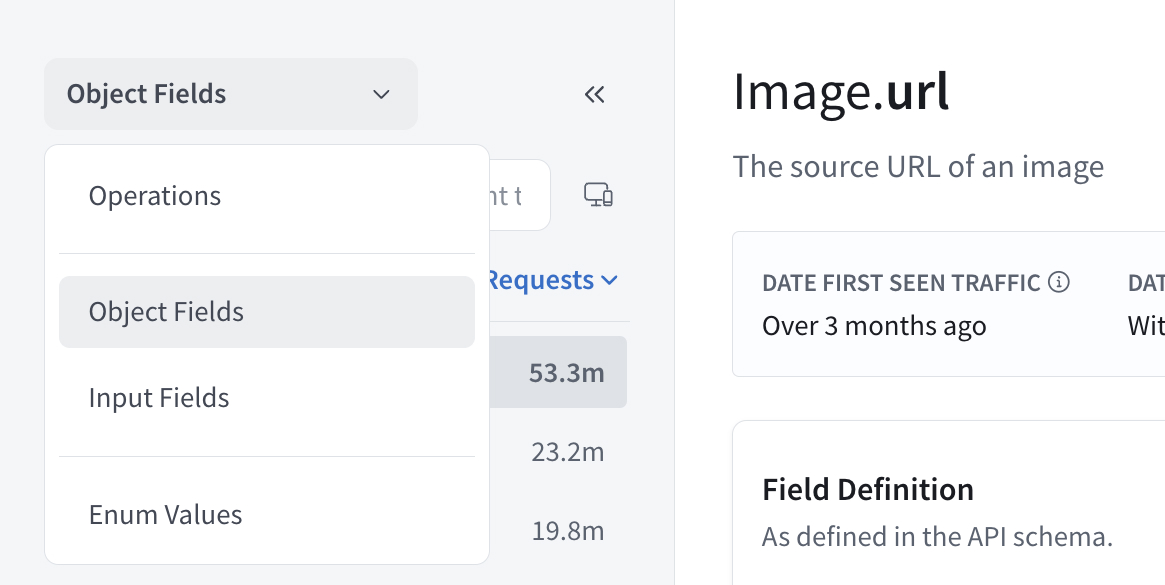Click the Image.url page heading
This screenshot has width=1165, height=585.
[840, 92]
